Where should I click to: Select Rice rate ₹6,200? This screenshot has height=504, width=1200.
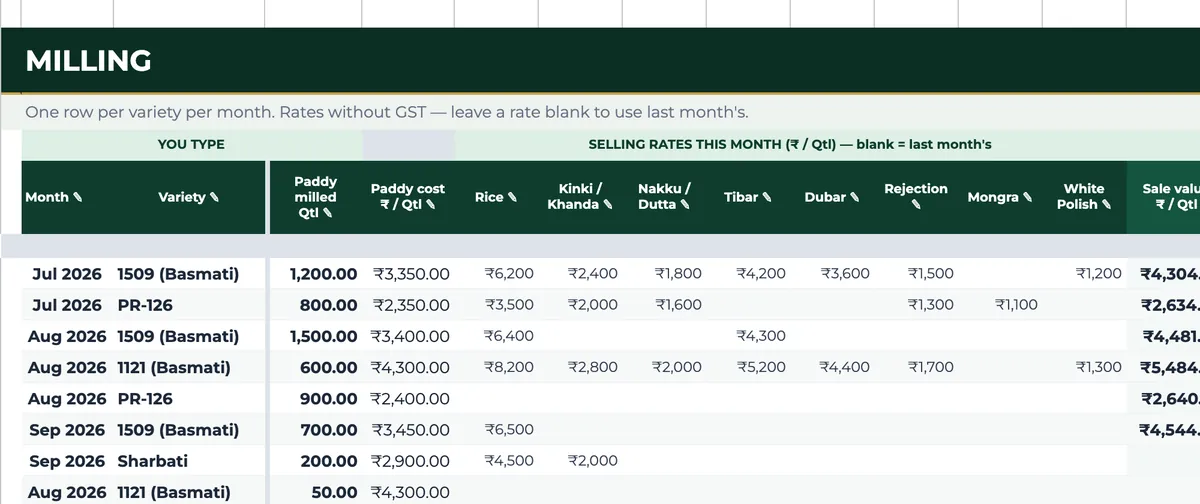(509, 273)
